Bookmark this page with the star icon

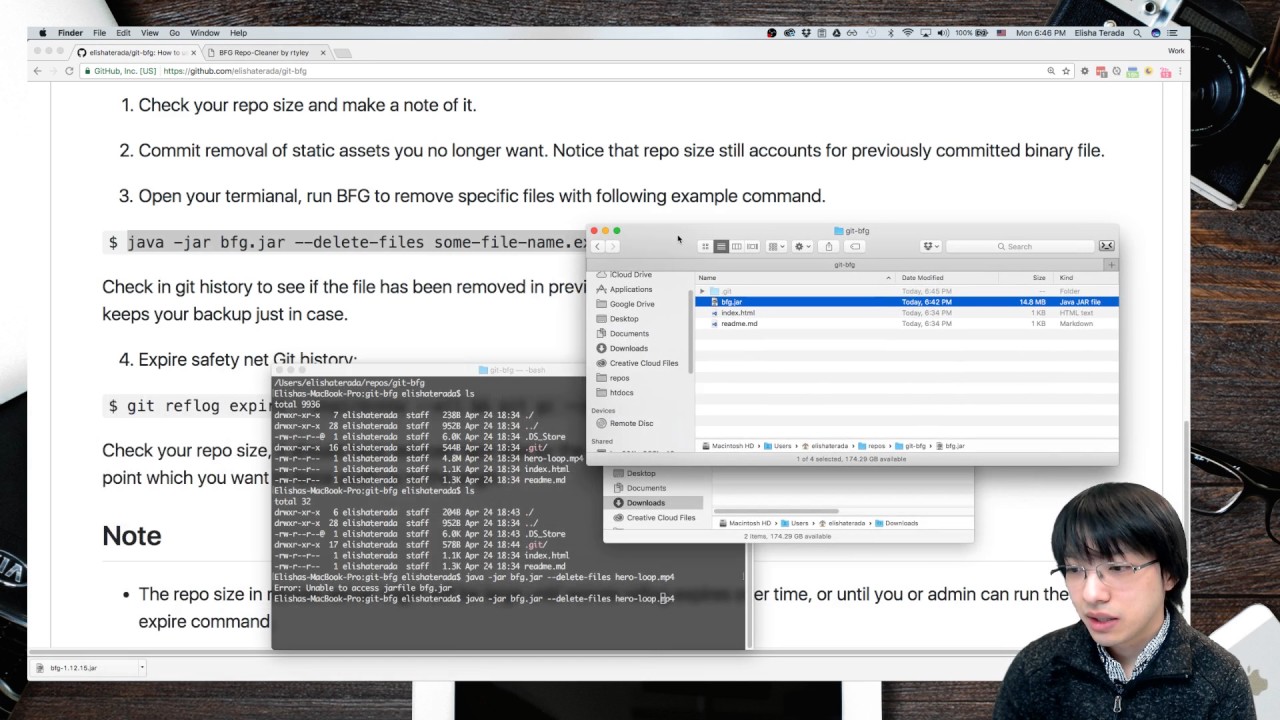tap(1066, 71)
